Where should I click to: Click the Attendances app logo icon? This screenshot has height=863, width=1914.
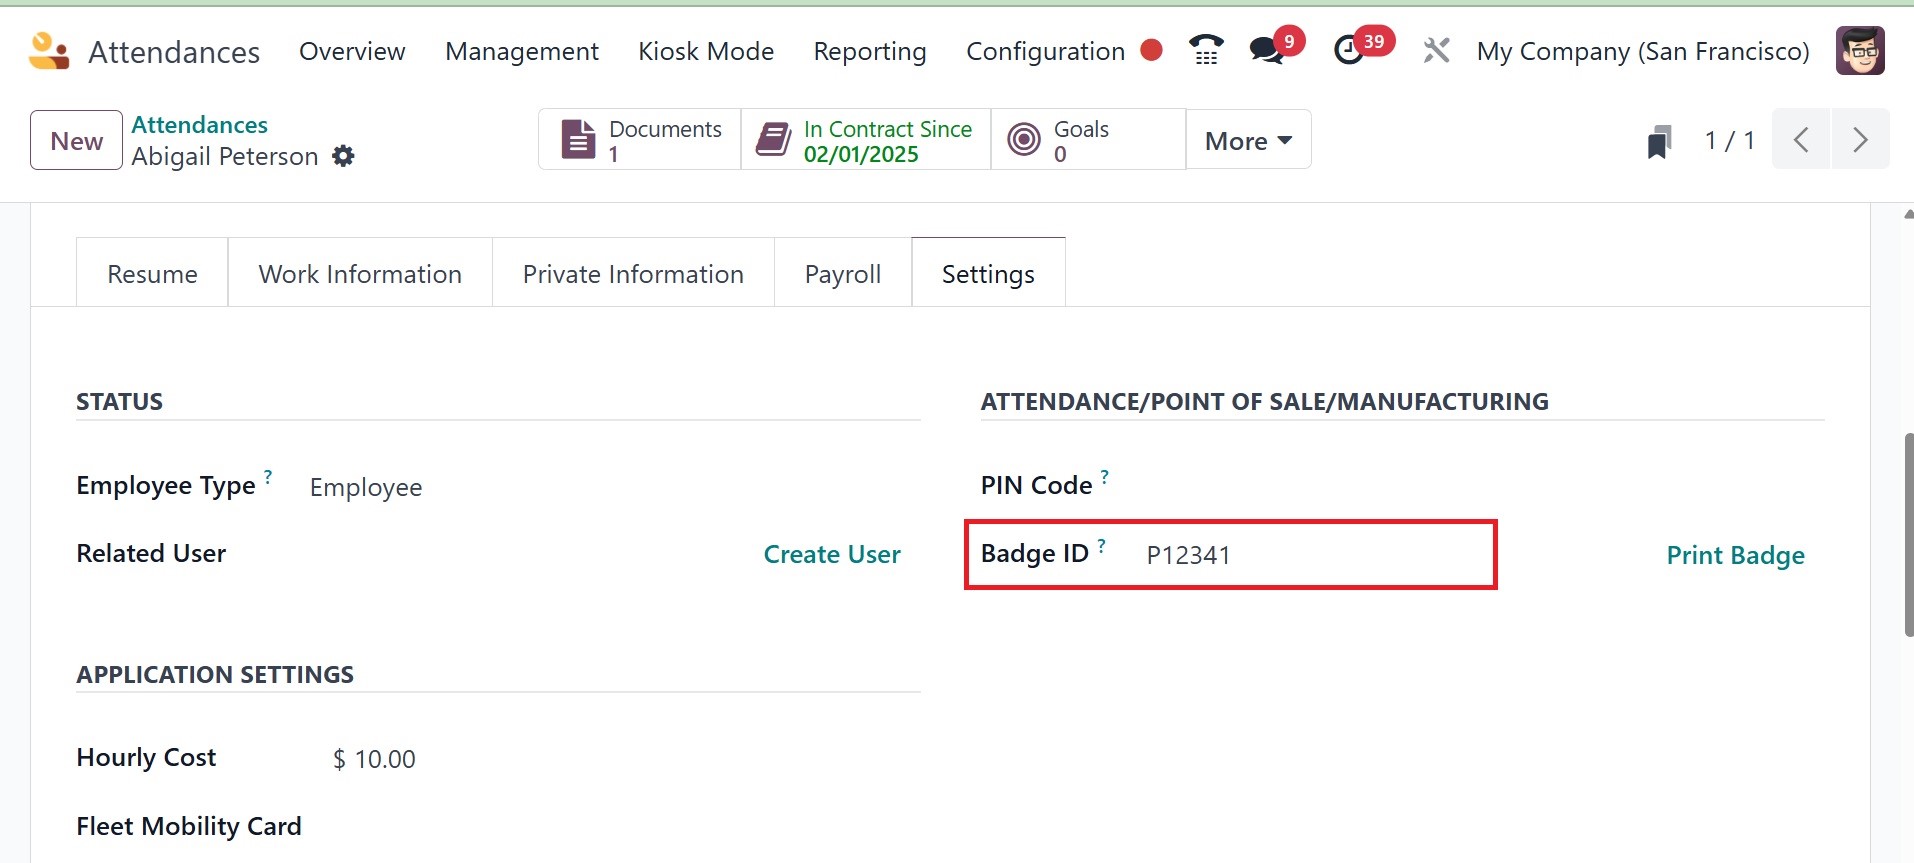tap(49, 51)
